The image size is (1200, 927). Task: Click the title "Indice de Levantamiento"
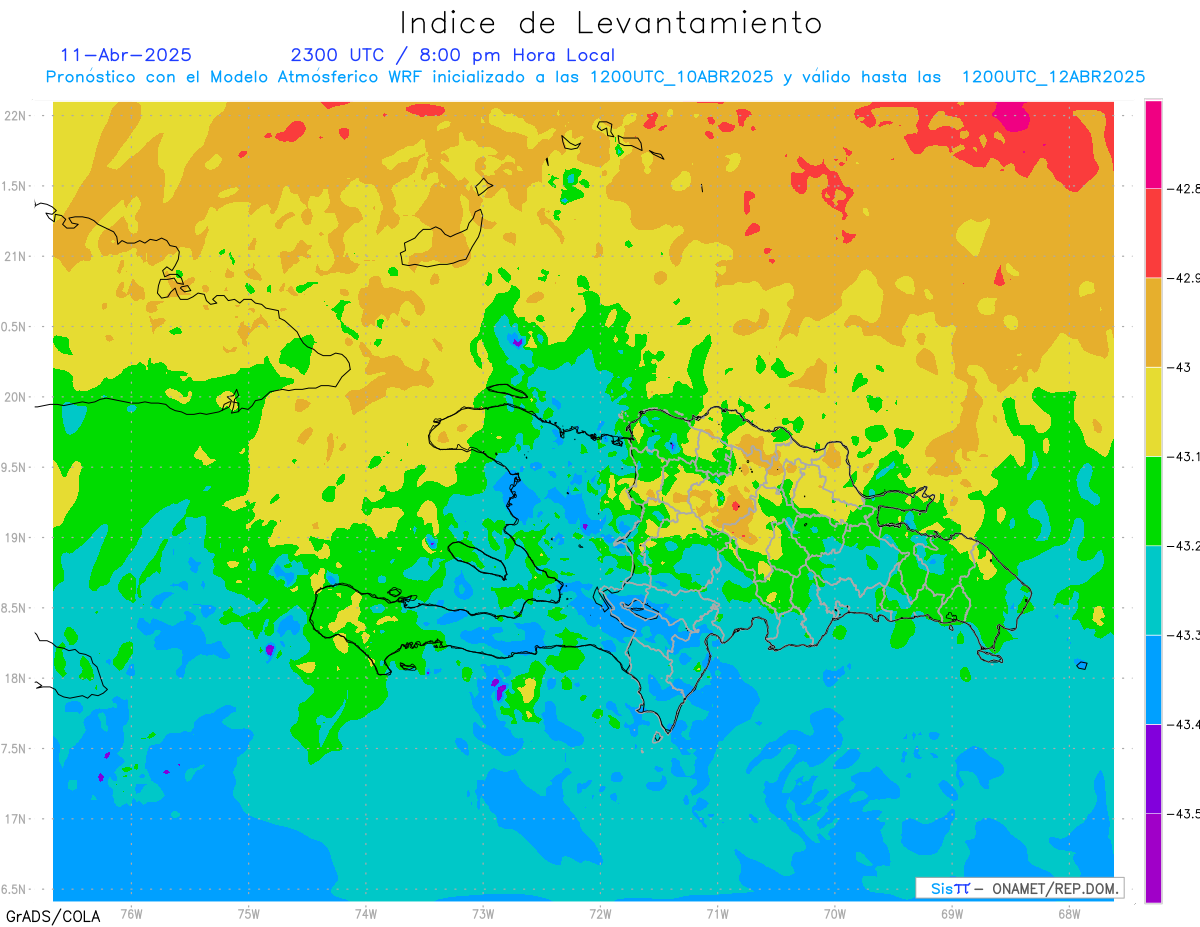[x=611, y=23]
